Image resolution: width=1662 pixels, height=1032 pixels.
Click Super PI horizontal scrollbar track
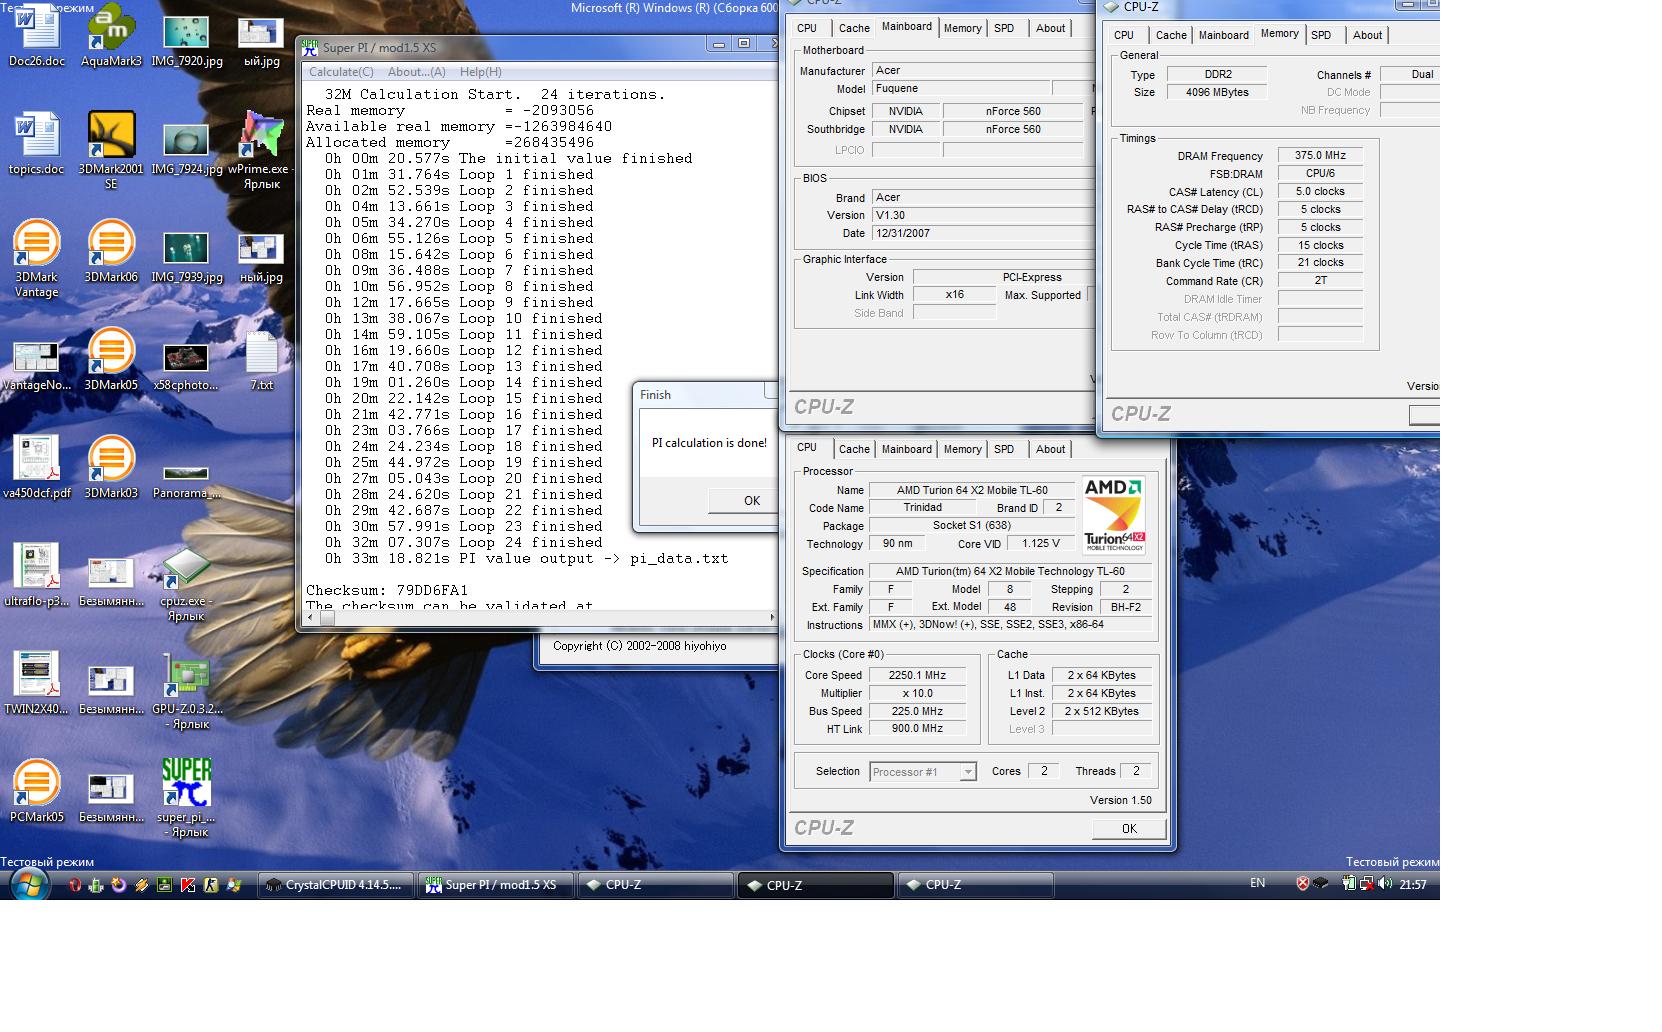550,618
